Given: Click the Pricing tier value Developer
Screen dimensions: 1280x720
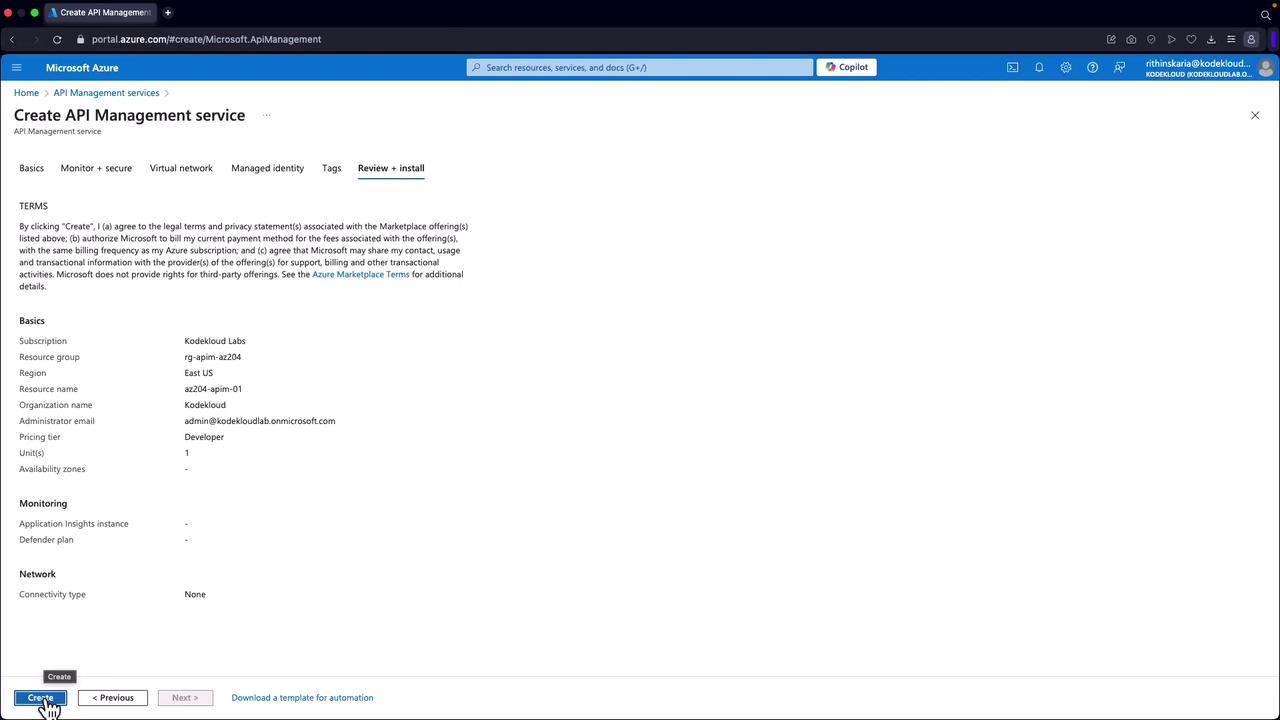Looking at the screenshot, I should point(204,437).
